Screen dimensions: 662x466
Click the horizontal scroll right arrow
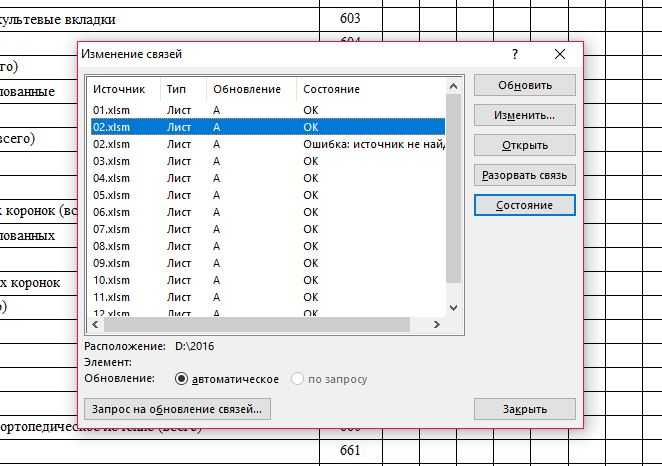[x=437, y=324]
